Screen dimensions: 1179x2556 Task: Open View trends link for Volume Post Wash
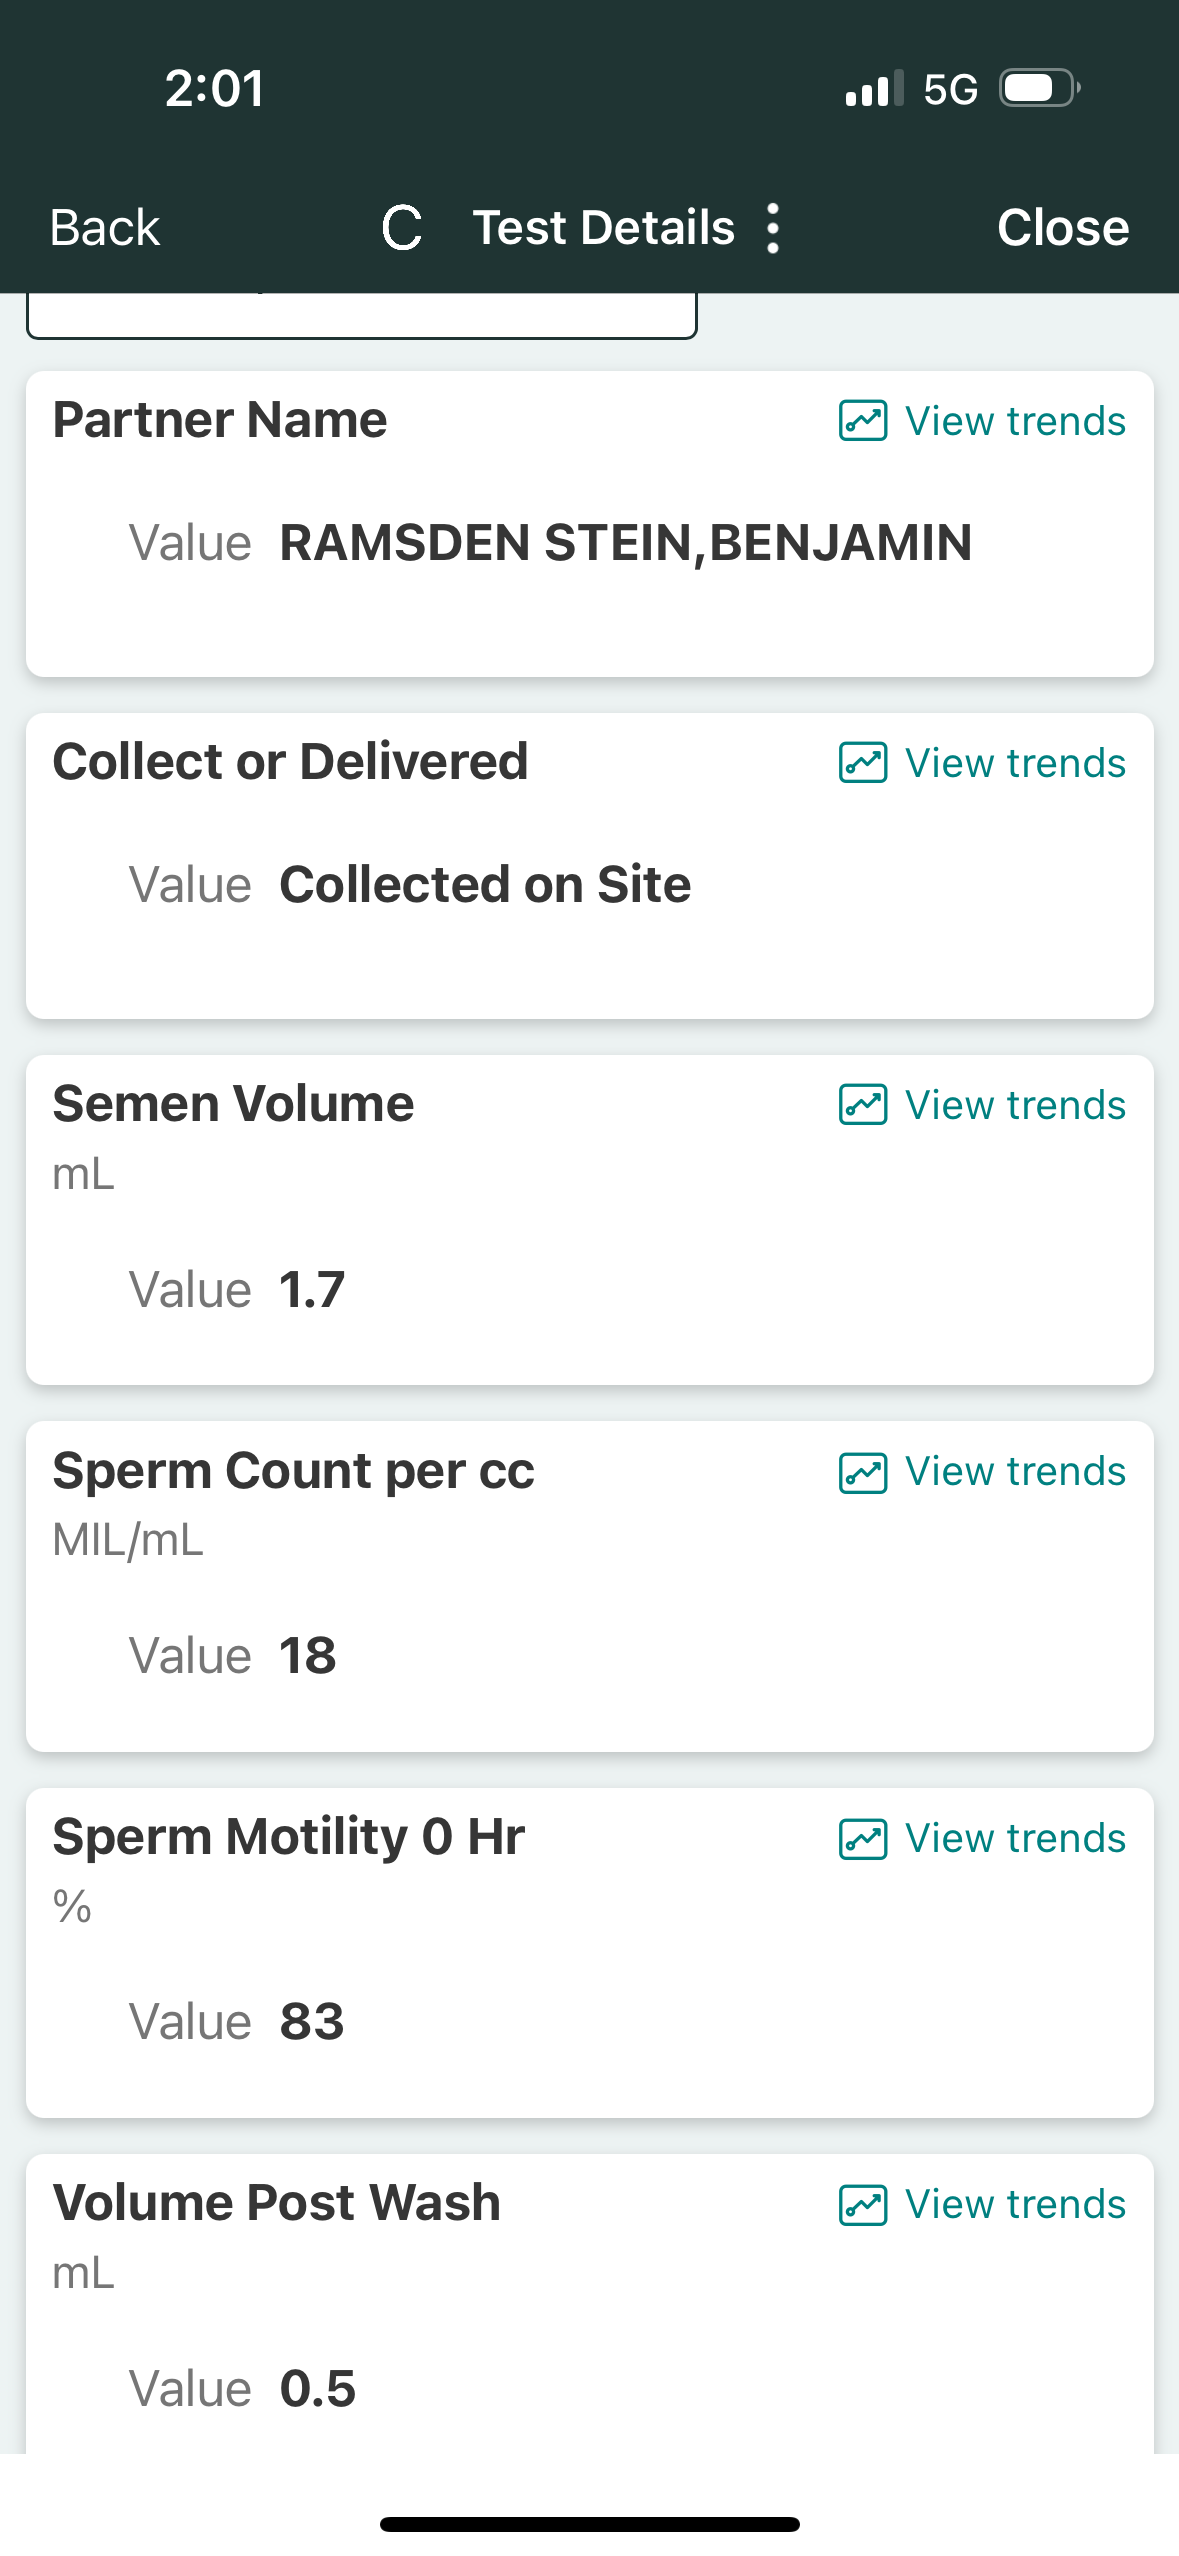click(x=1015, y=2205)
